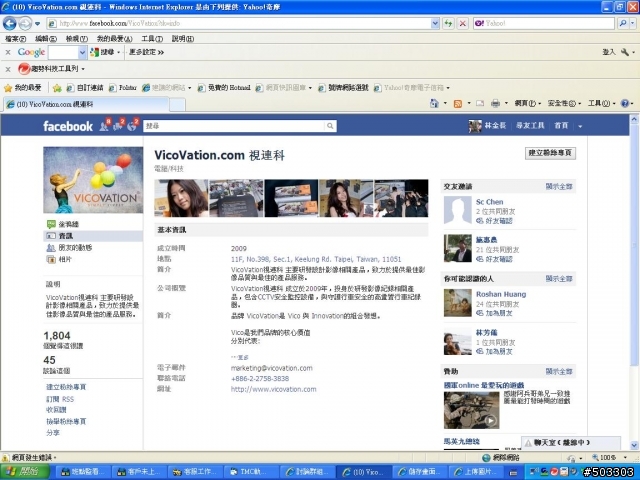
Task: Open first photo strip thumbnail of woman
Action: [x=181, y=198]
